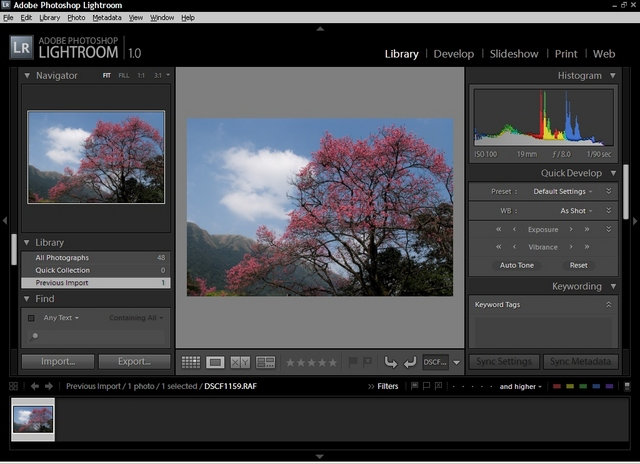Click the Import button
This screenshot has width=640, height=464.
coord(58,362)
